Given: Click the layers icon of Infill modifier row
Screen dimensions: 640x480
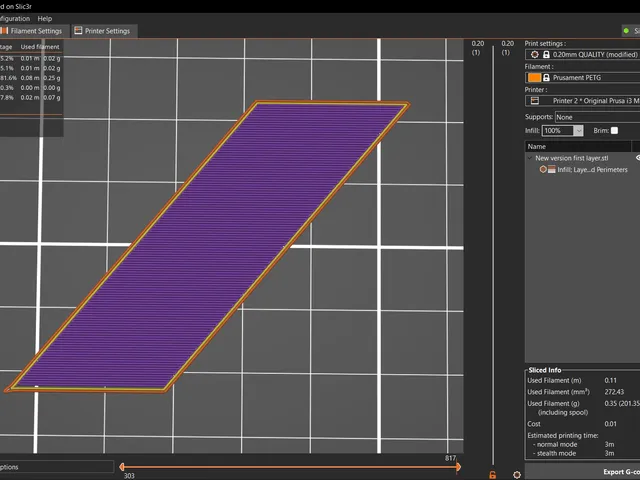Looking at the screenshot, I should click(551, 169).
